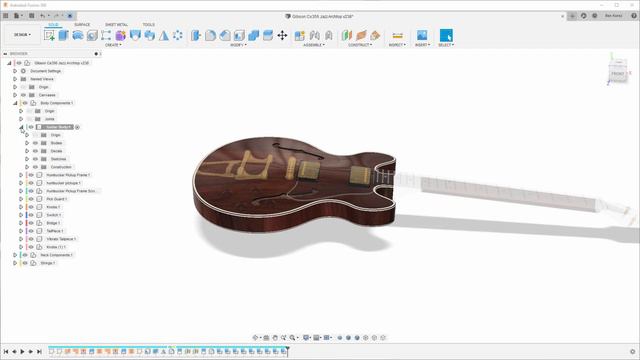This screenshot has height=360, width=640.
Task: Toggle Neck Components:1 visibility eye
Action: click(x=25, y=255)
